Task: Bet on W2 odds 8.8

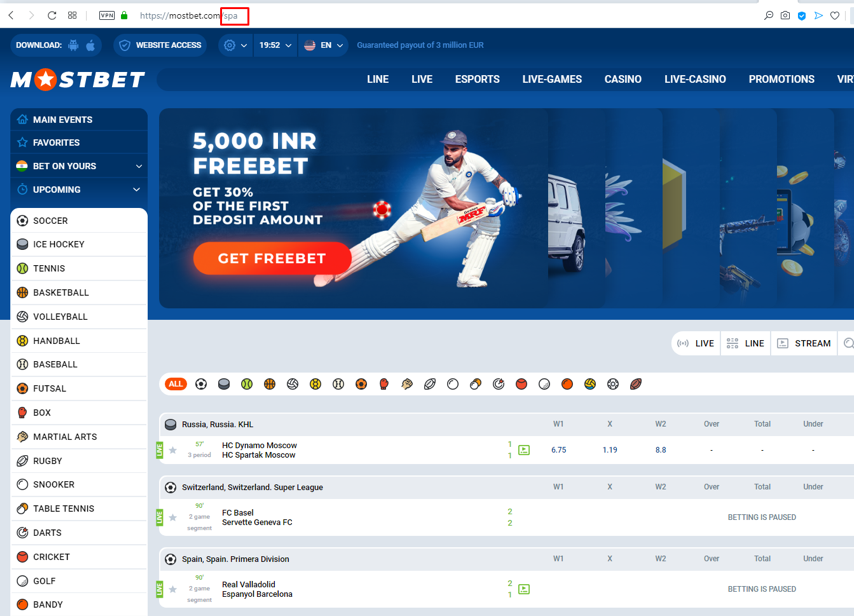Action: [x=661, y=450]
